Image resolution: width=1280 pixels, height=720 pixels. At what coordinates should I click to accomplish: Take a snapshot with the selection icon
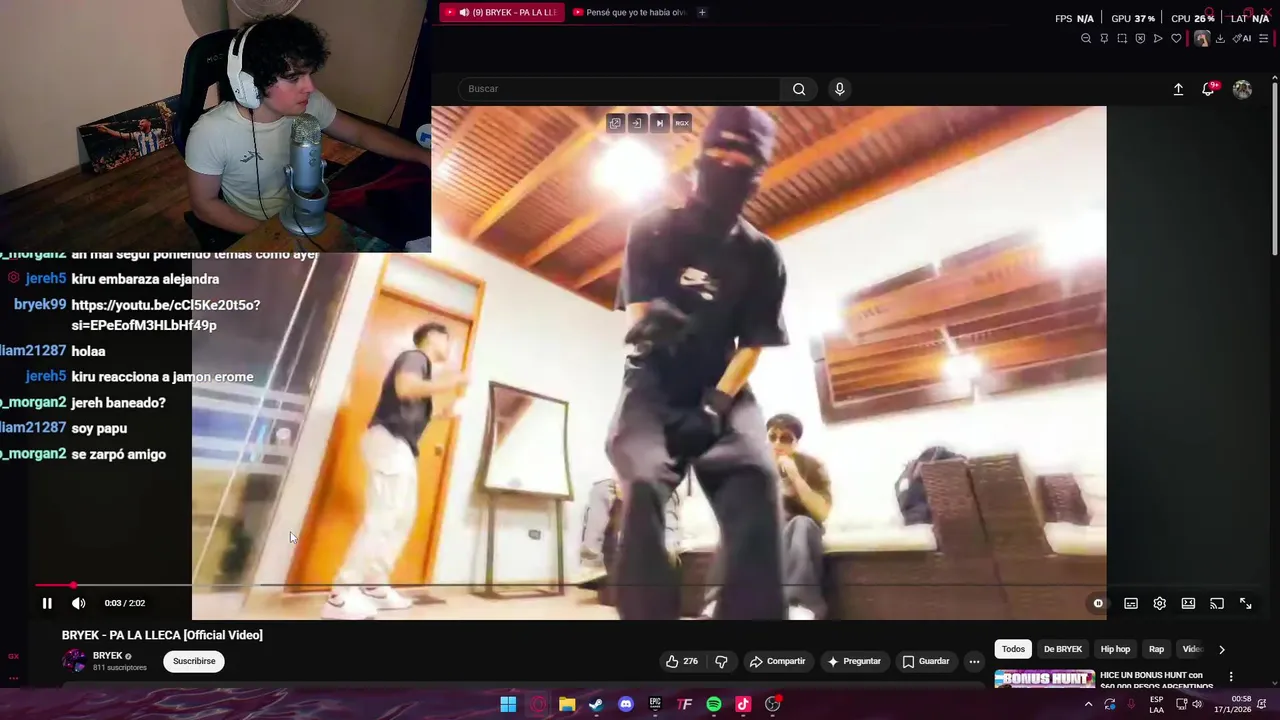click(x=1122, y=38)
